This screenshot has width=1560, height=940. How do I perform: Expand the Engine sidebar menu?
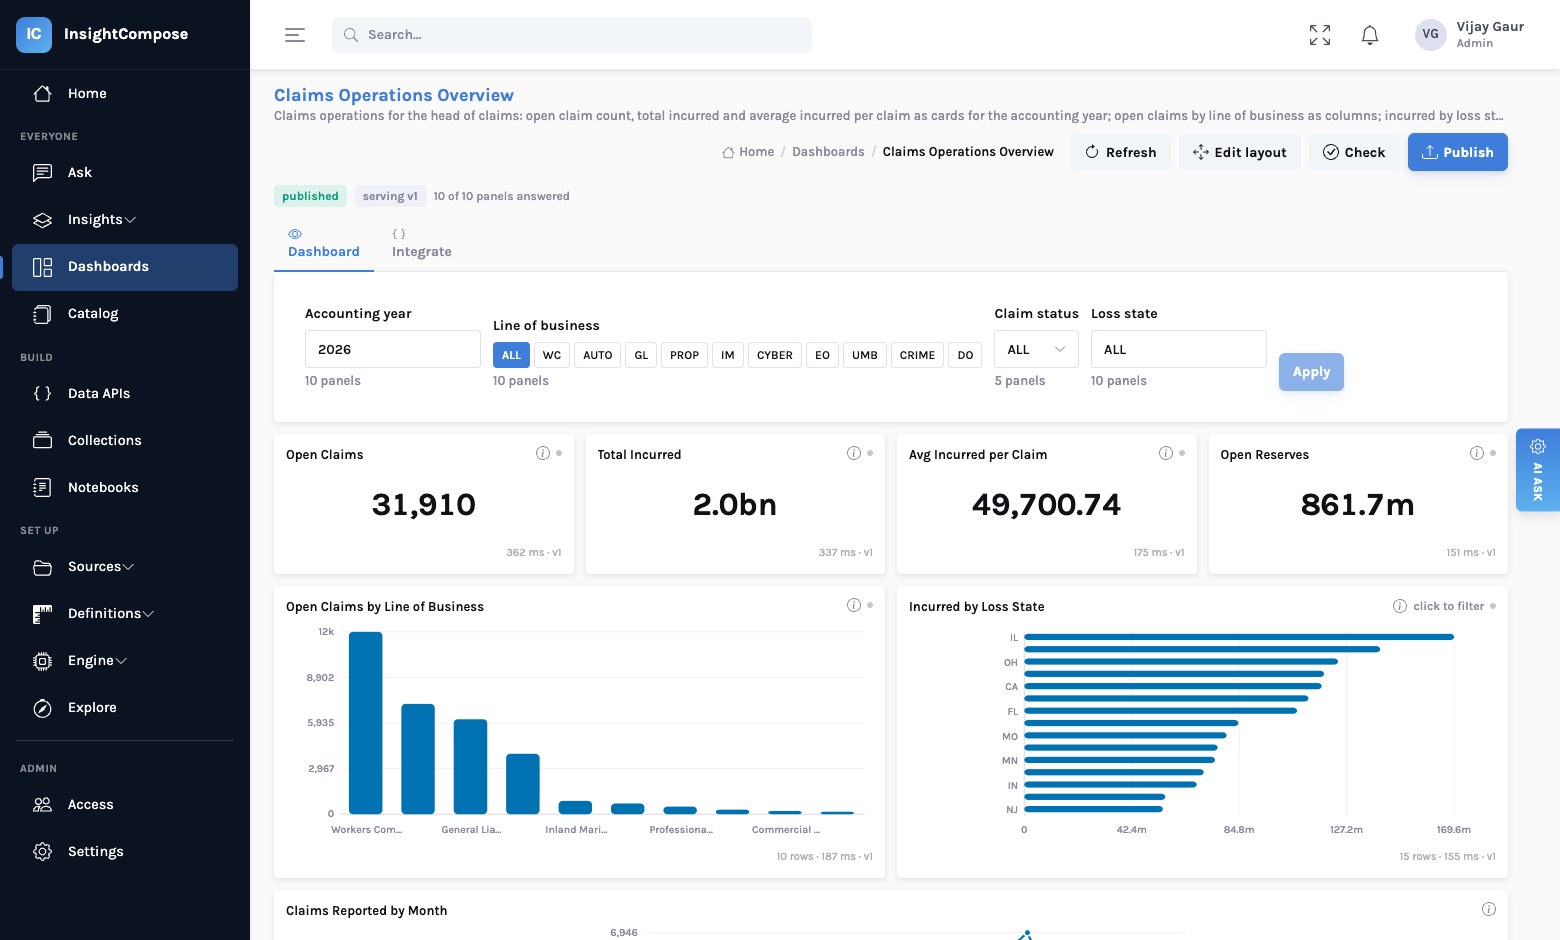click(121, 661)
